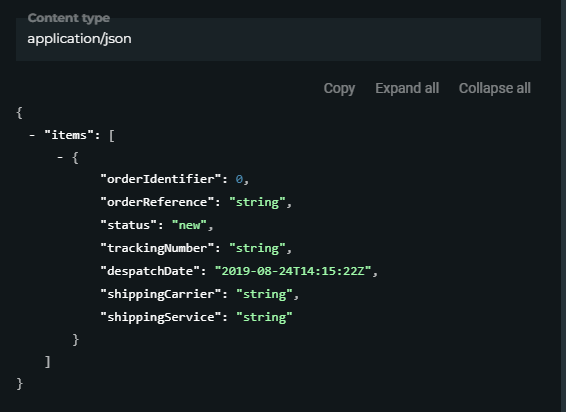
Task: Click the orderIdentifier value 0
Action: (239, 179)
